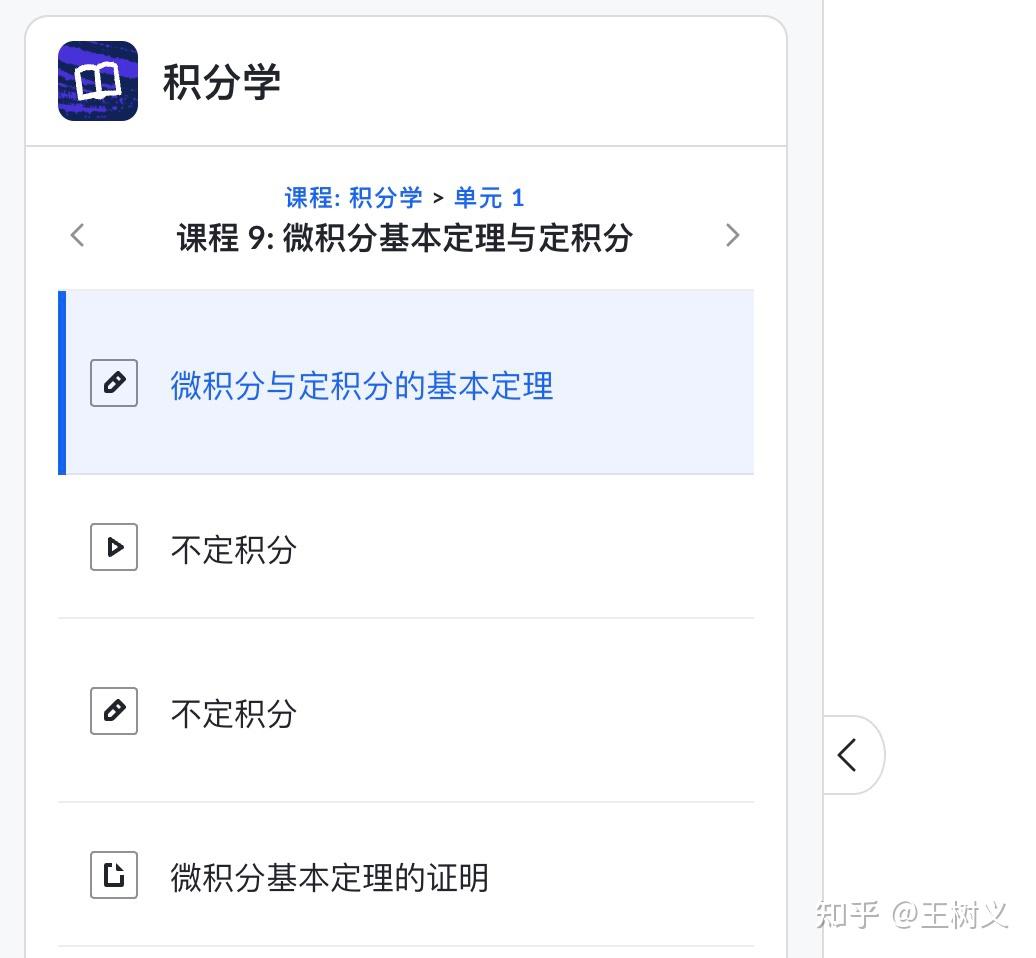Screen dimensions: 1036x958
Task: Go to next lesson with right chevron
Action: [x=732, y=236]
